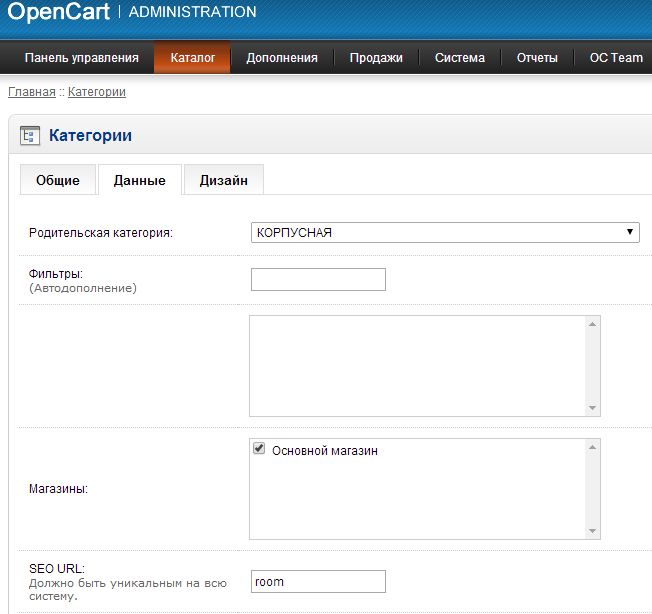The height and width of the screenshot is (614, 652).
Task: Click the filters list scrollbar down arrow
Action: click(593, 408)
